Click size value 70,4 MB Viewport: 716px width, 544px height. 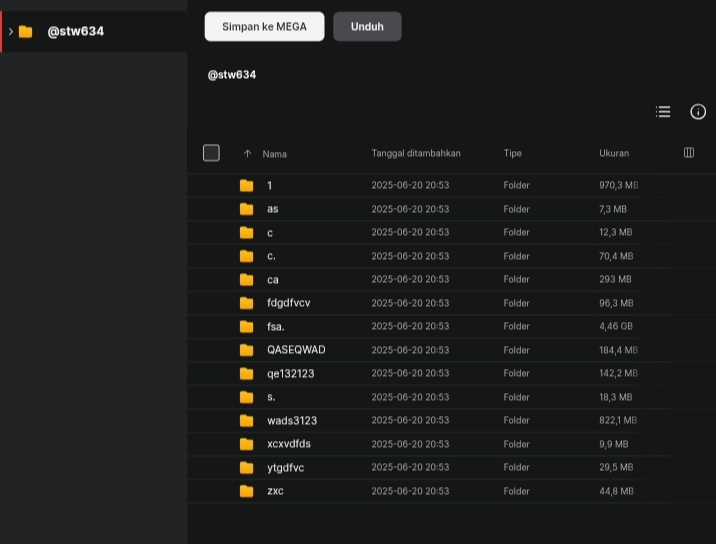616,256
